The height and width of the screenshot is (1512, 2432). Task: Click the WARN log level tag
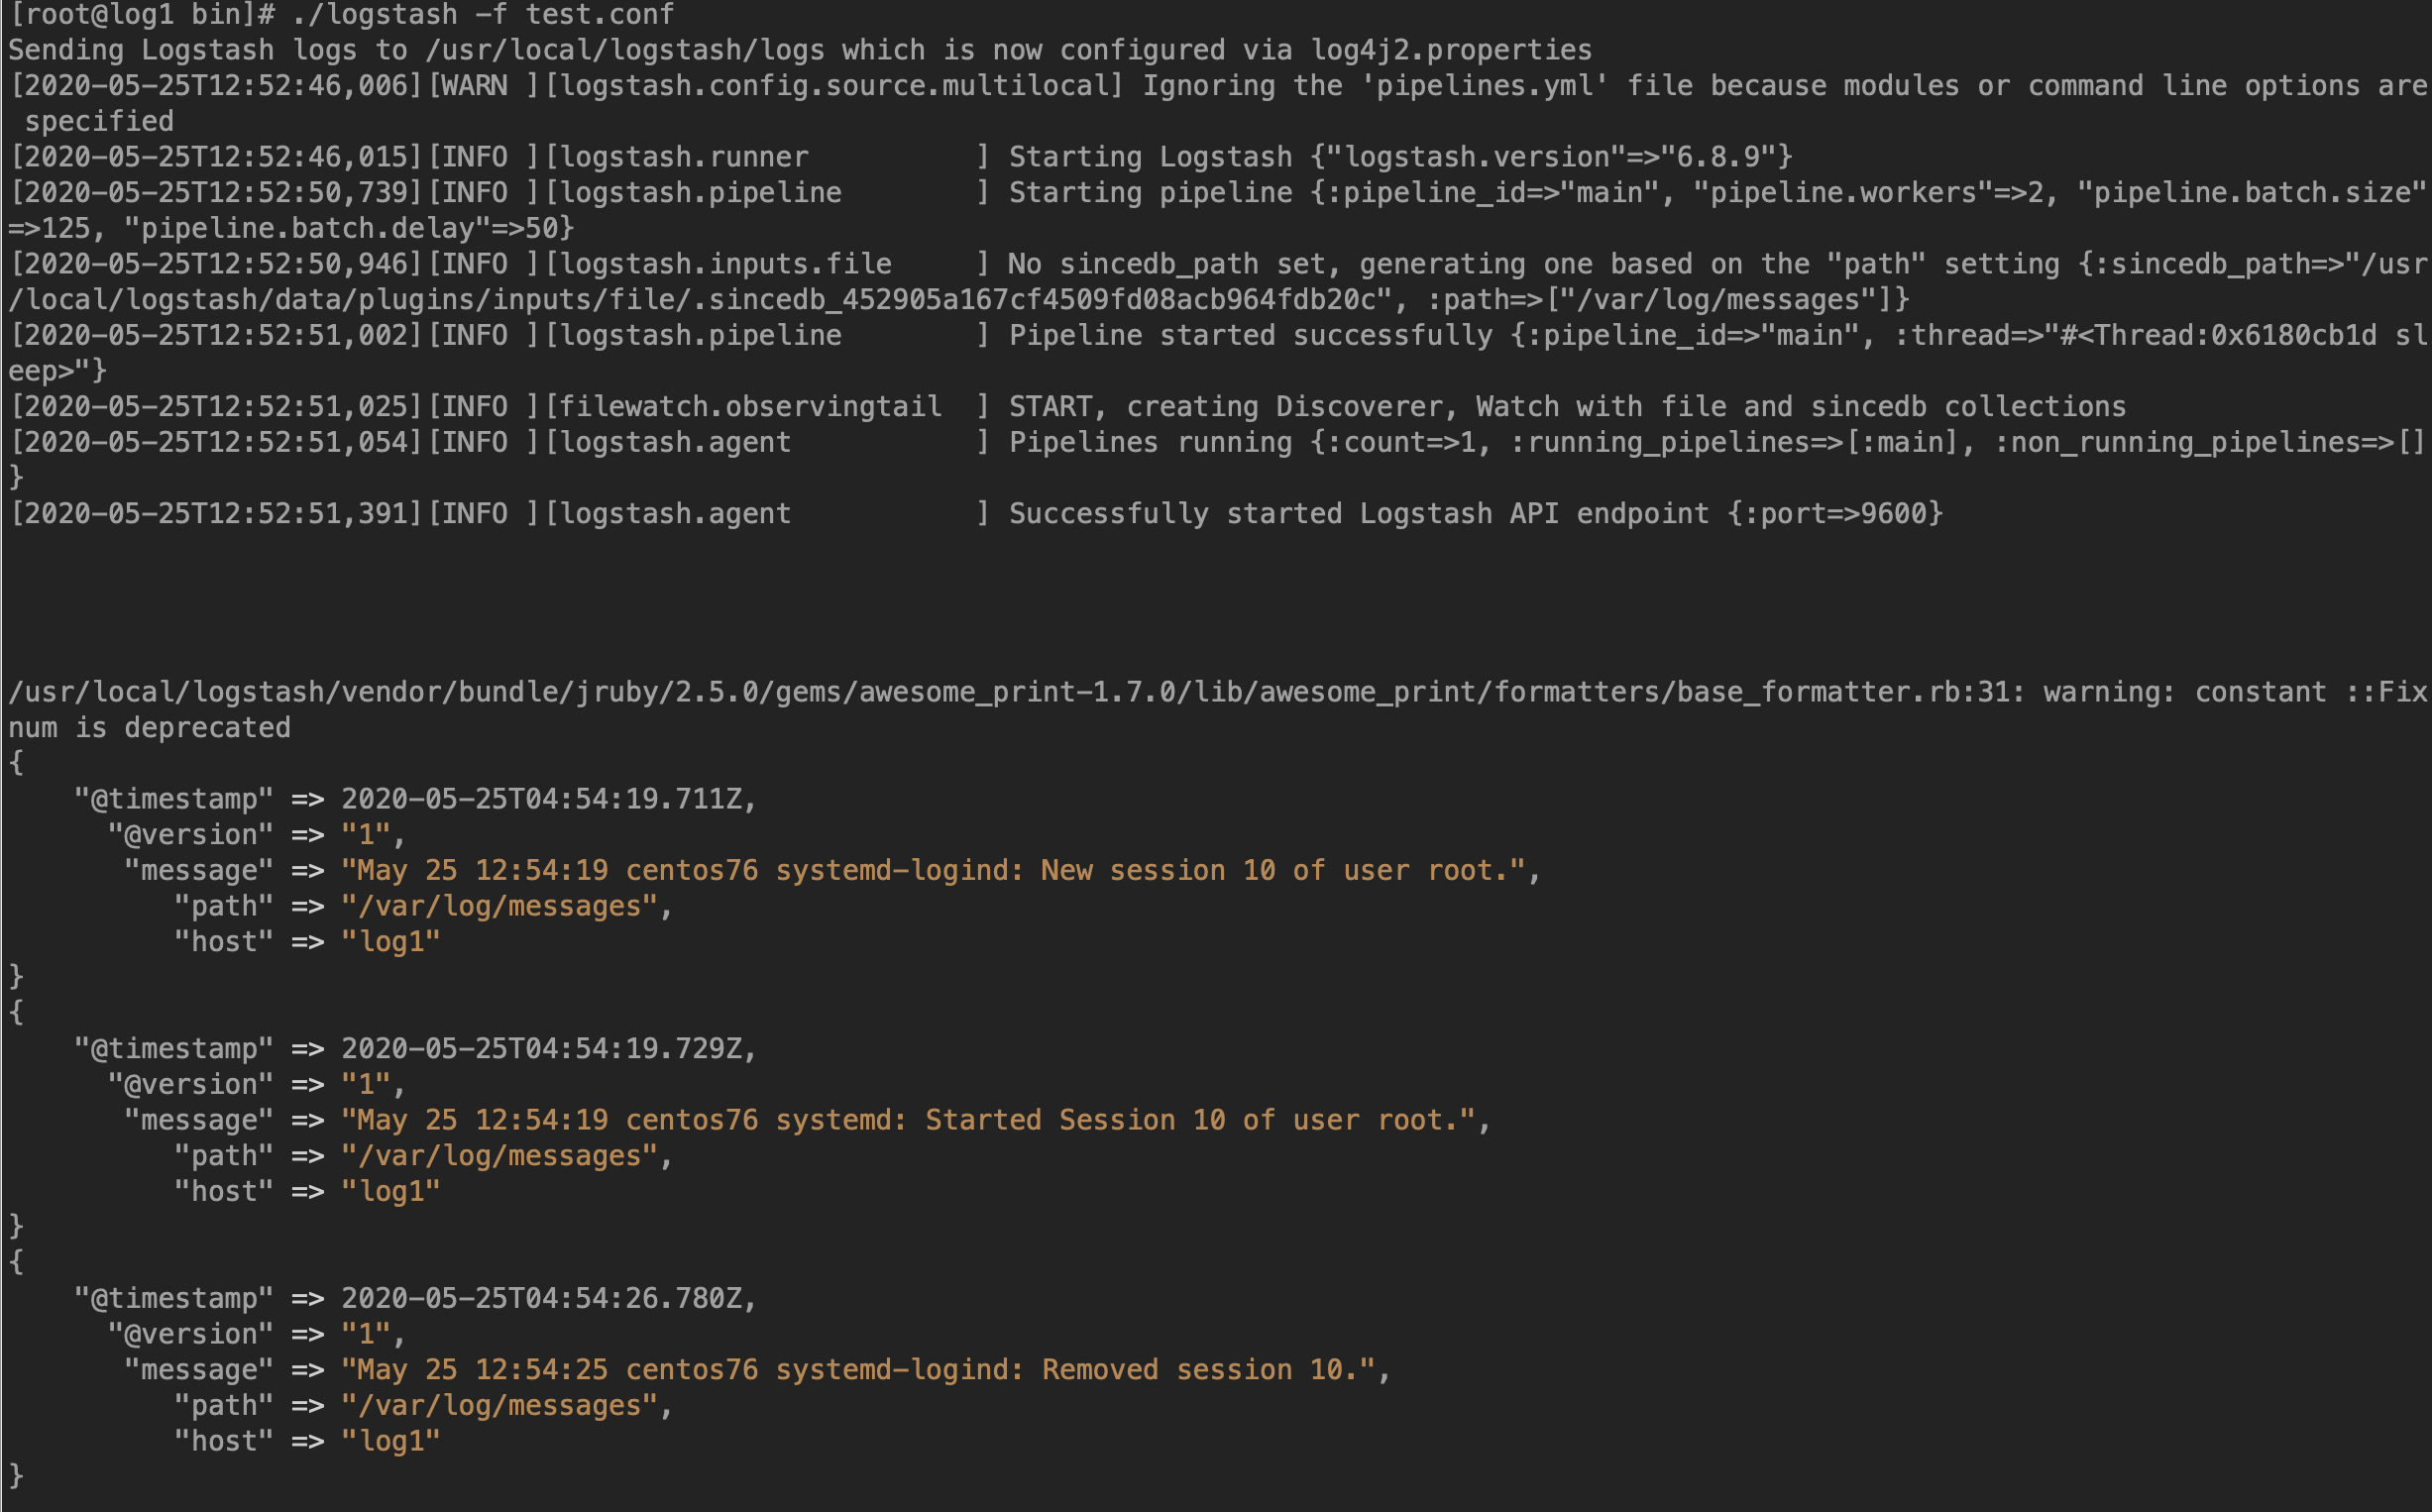click(x=483, y=86)
